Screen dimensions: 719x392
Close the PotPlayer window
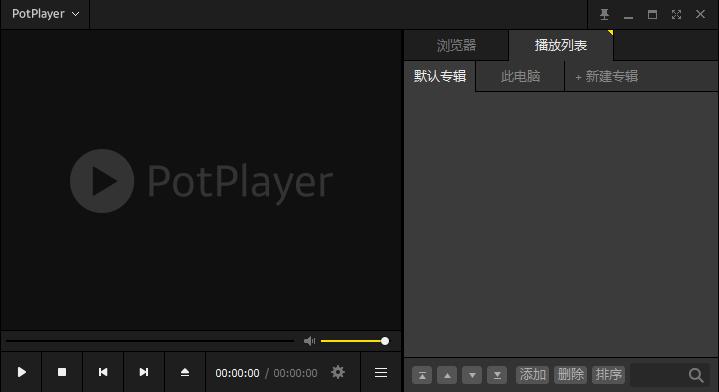(x=700, y=14)
